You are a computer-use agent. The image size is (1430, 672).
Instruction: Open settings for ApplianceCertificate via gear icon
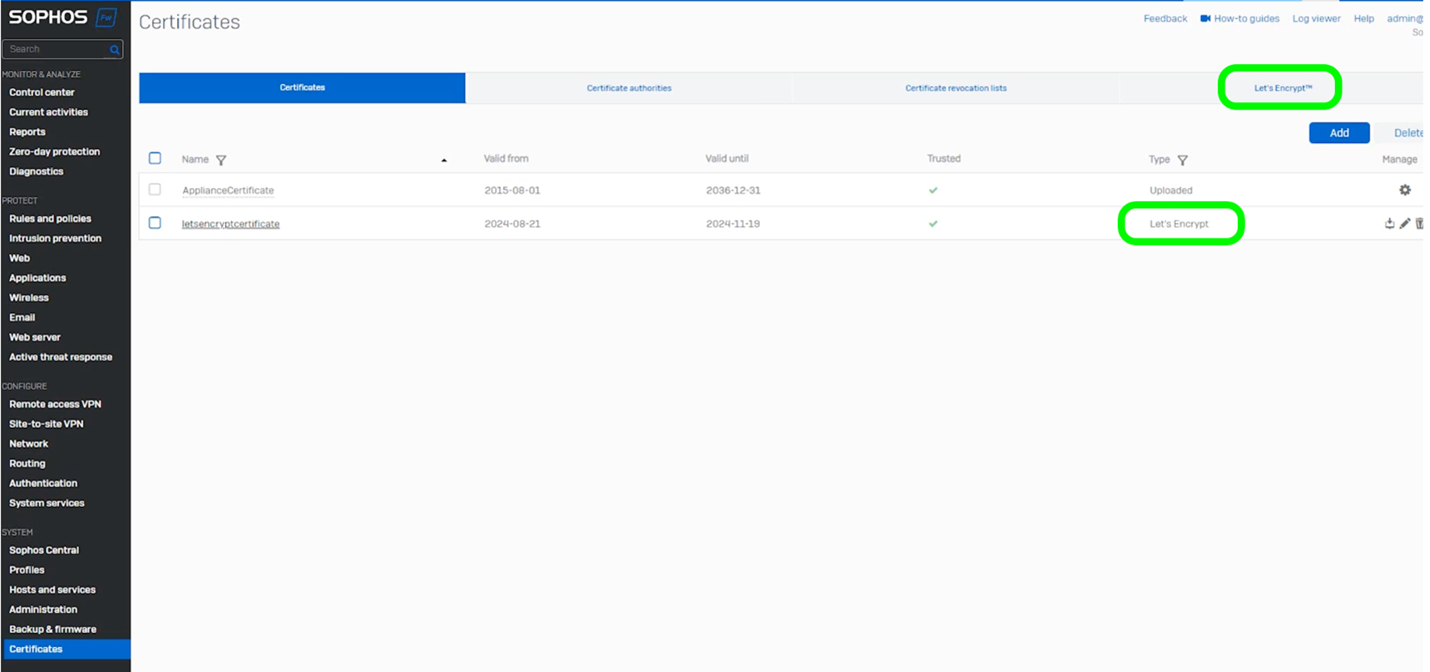tap(1404, 189)
